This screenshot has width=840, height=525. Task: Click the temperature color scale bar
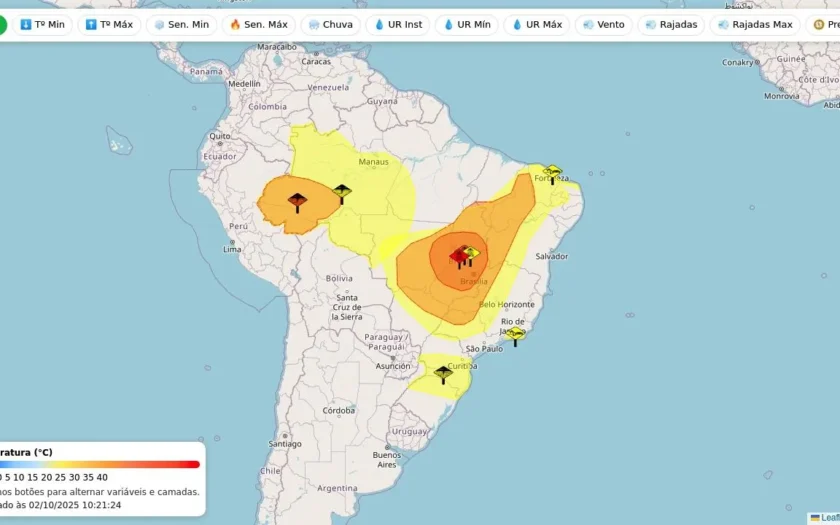100,464
